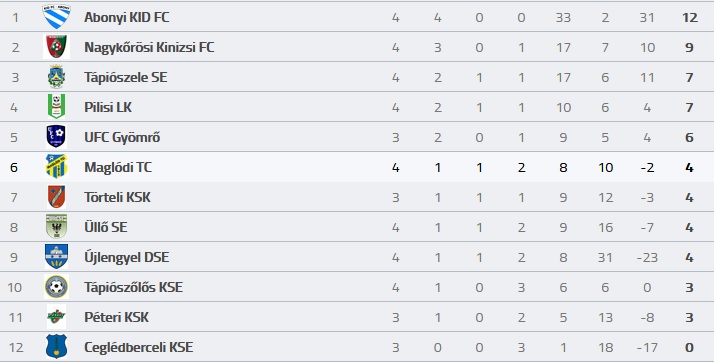Select the Tápiószele SE crest icon
The width and height of the screenshot is (714, 362).
[56, 77]
